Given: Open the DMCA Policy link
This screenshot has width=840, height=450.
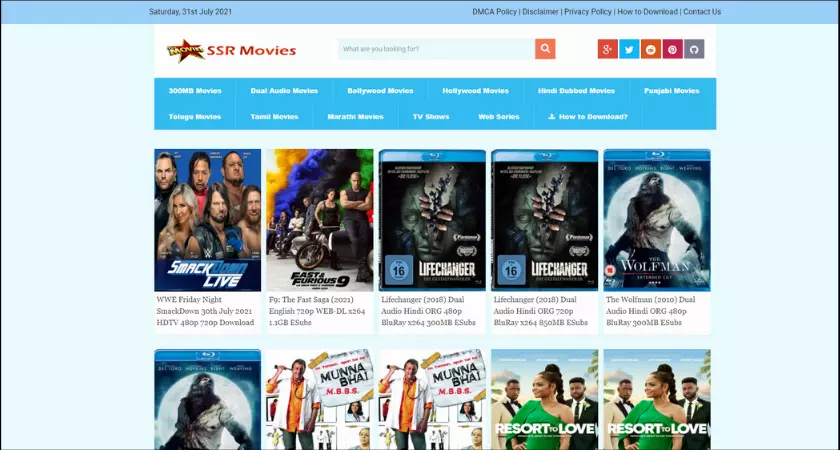Looking at the screenshot, I should click(x=494, y=11).
